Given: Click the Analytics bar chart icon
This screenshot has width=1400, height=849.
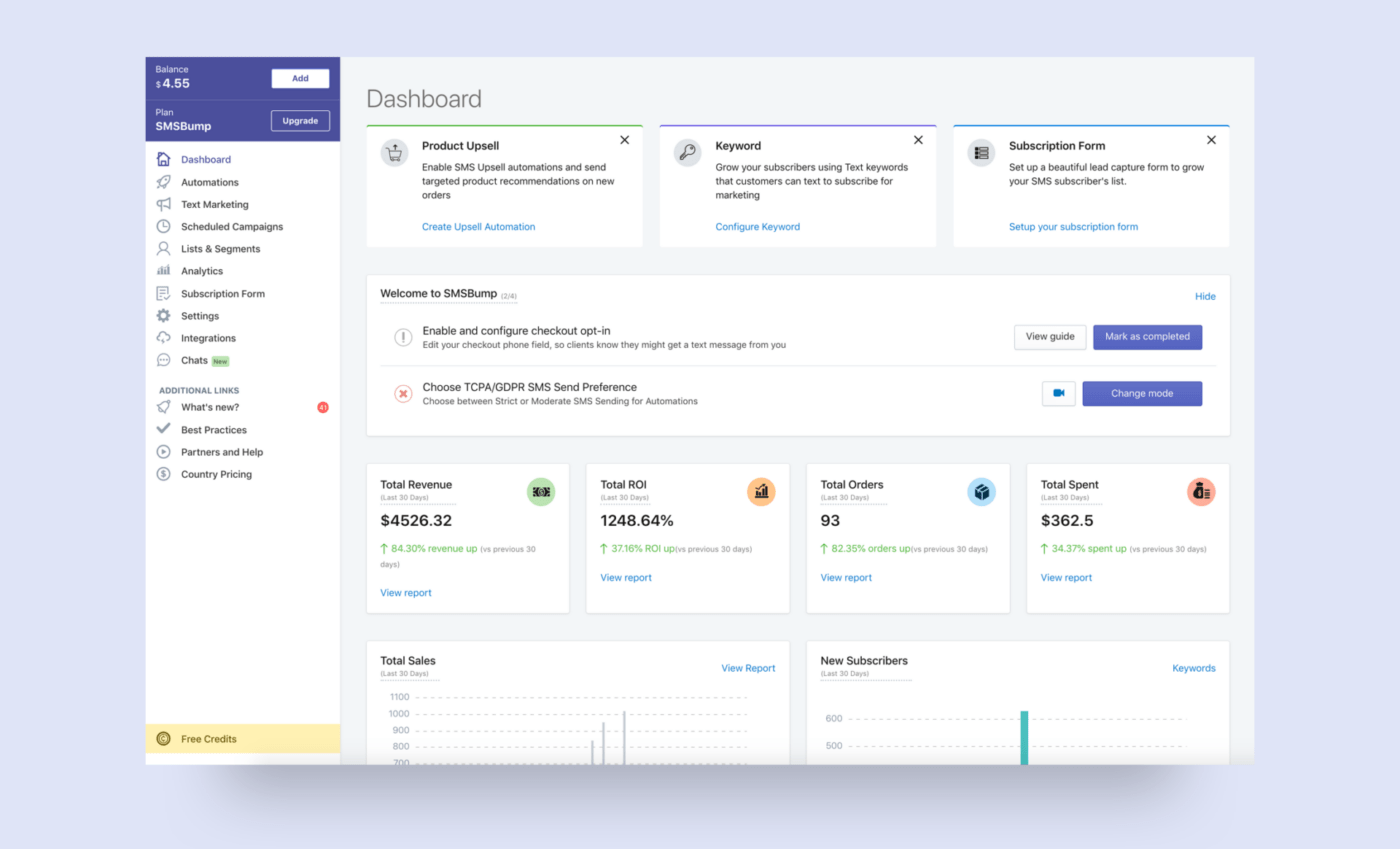Looking at the screenshot, I should (x=163, y=271).
